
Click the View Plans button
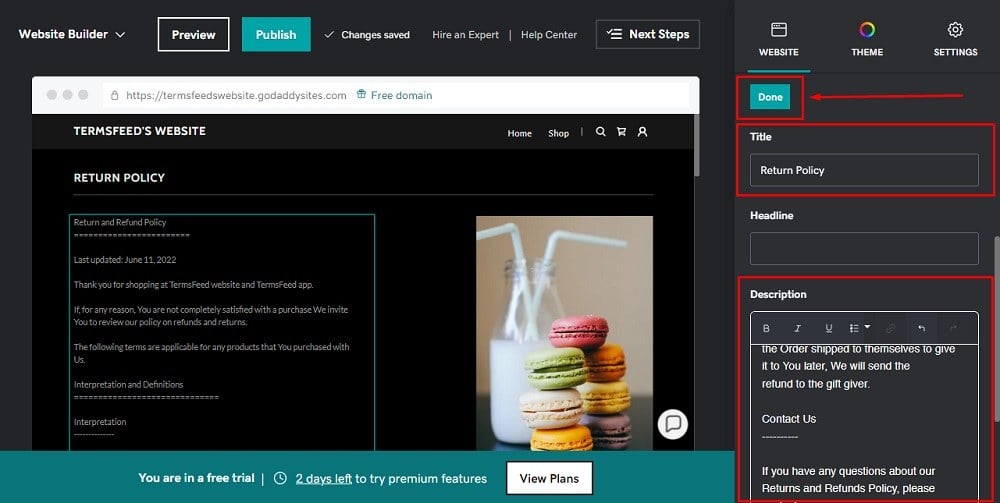[x=549, y=478]
